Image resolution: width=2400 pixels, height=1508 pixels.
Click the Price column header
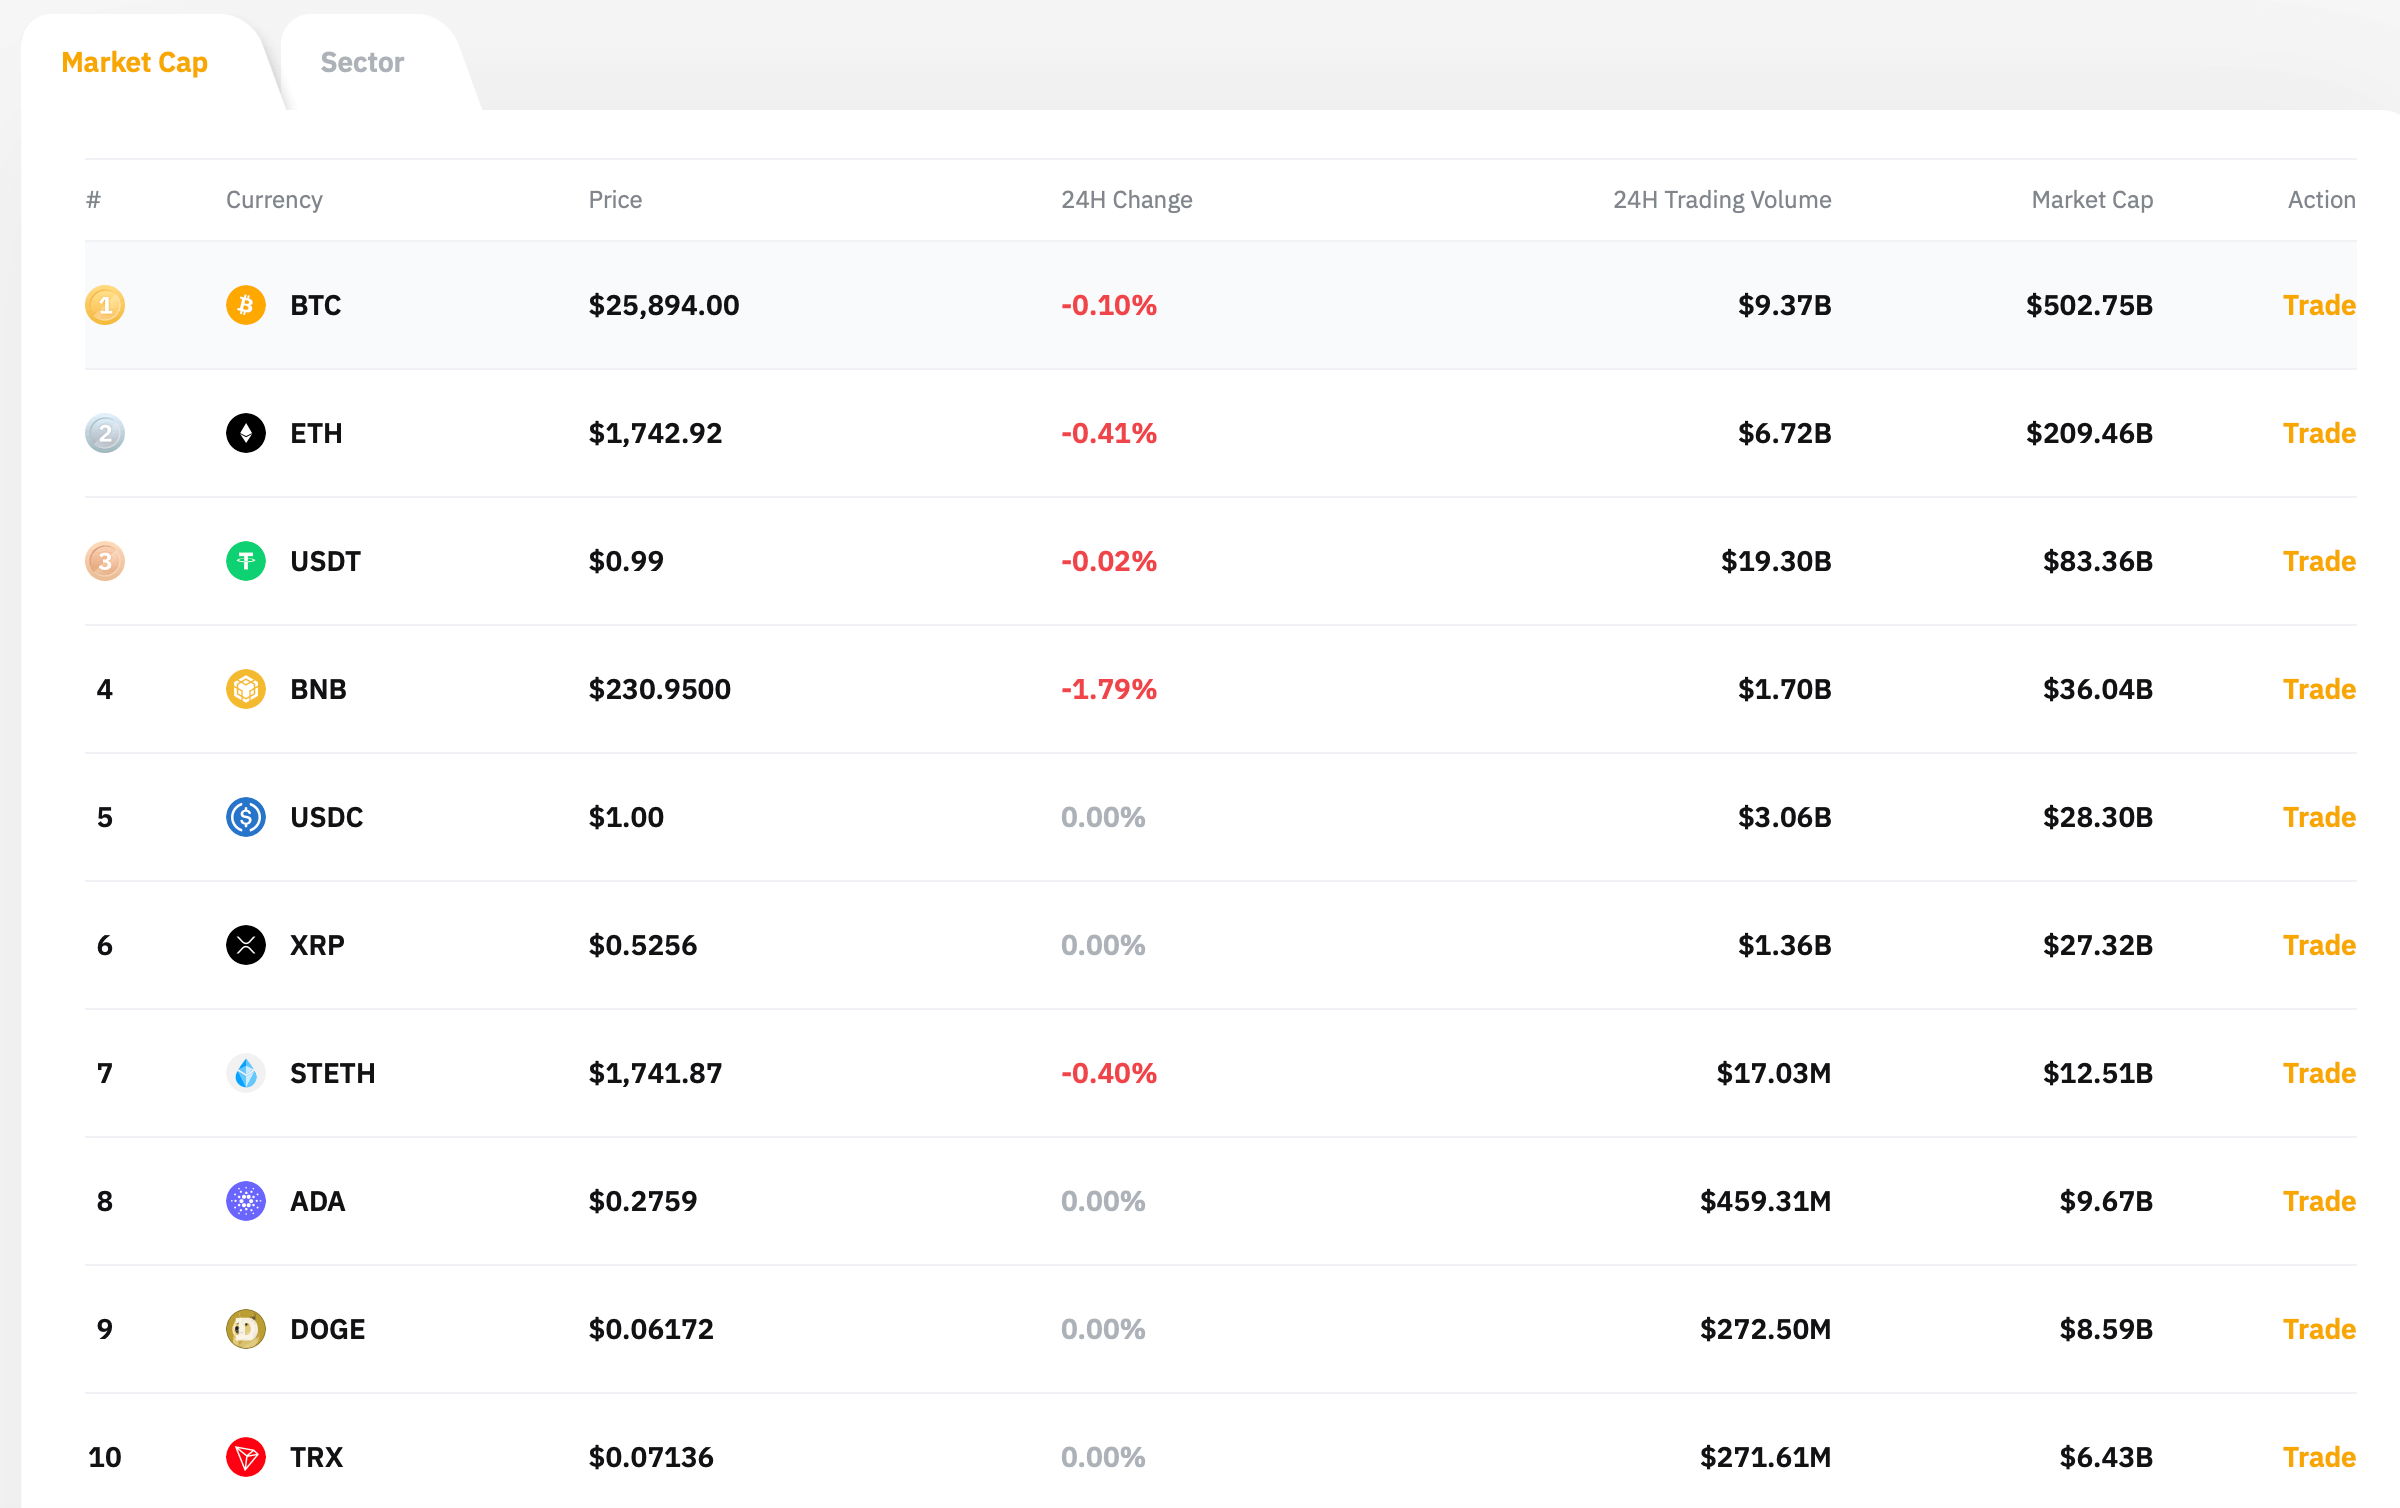point(615,200)
